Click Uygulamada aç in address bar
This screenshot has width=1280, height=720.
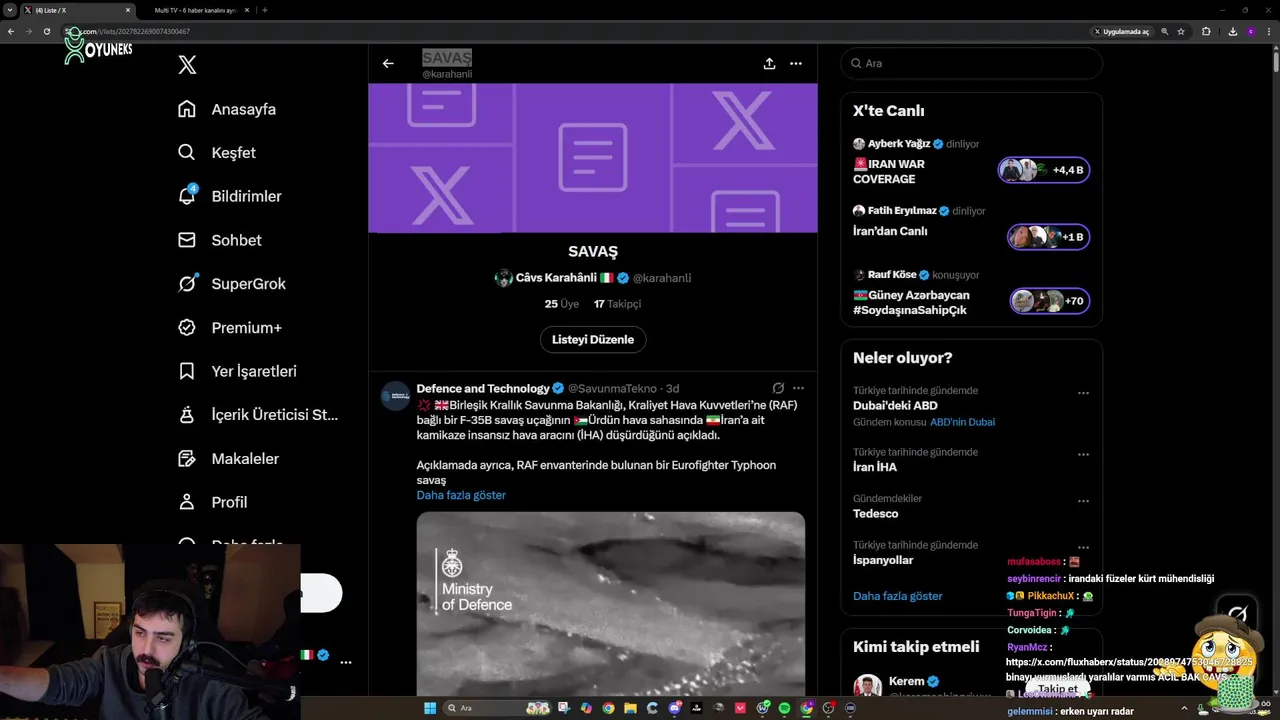1122,32
